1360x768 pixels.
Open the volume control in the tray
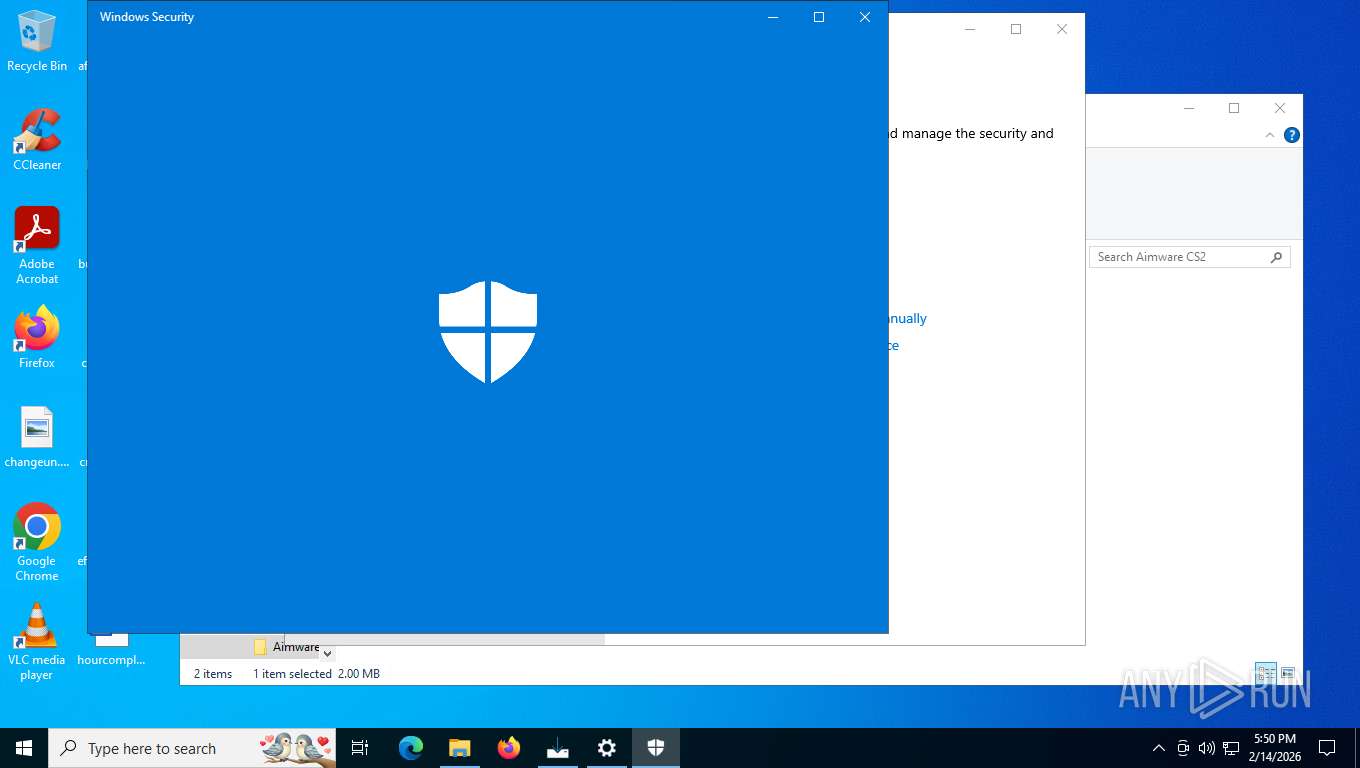click(x=1207, y=748)
